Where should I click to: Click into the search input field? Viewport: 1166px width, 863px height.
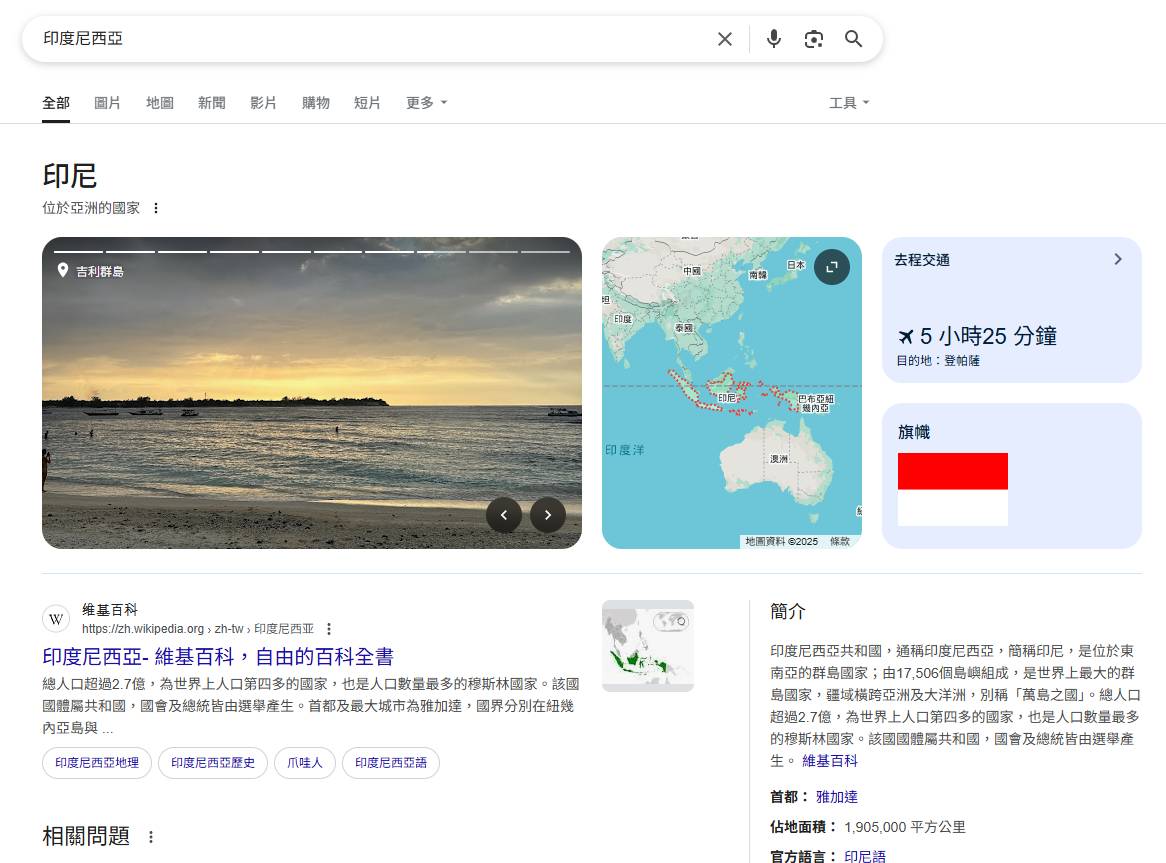[372, 39]
